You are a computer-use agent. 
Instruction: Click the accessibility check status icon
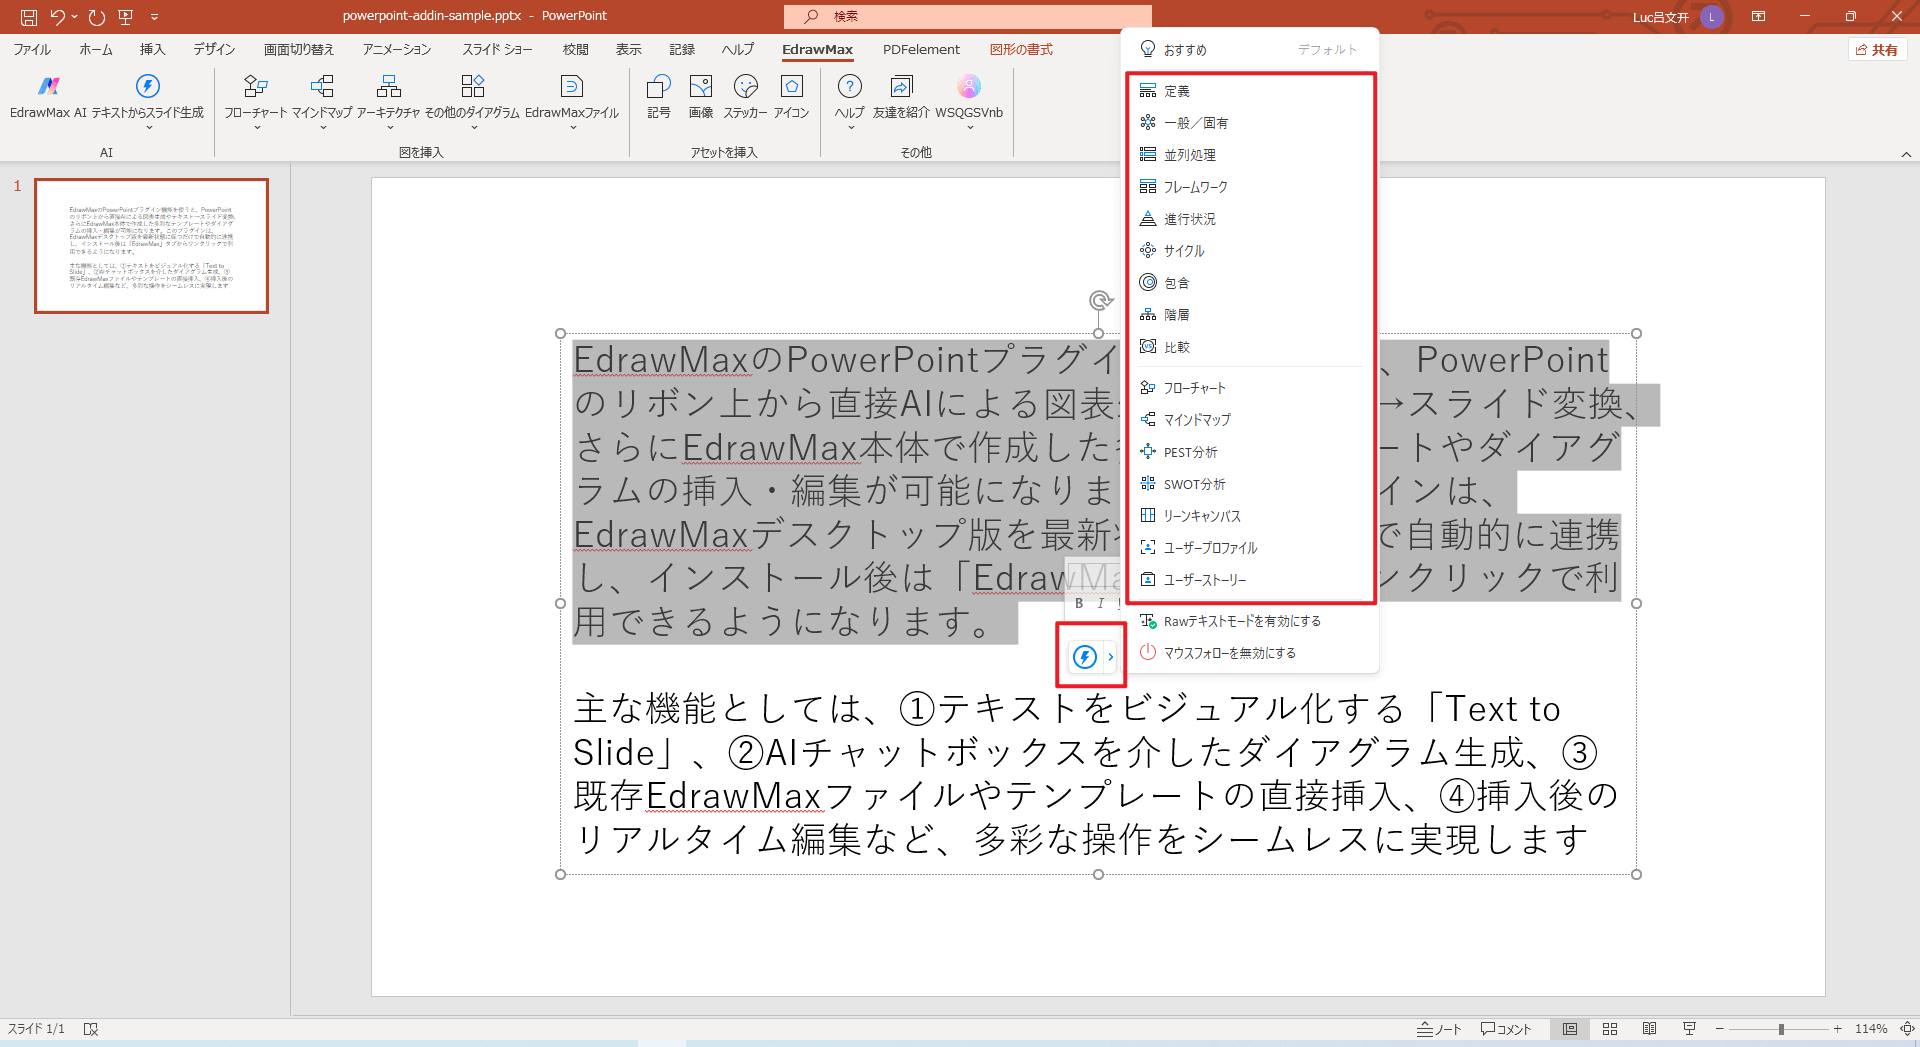(x=91, y=1029)
